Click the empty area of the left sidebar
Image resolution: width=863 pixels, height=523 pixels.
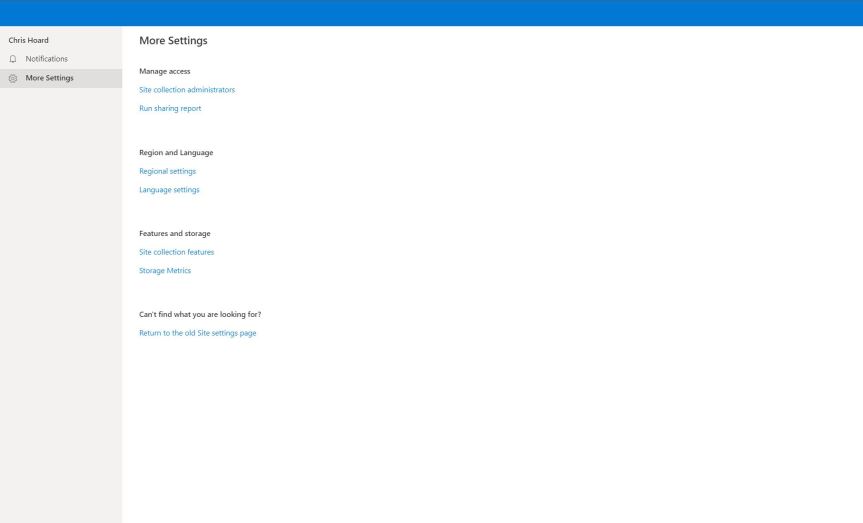(x=60, y=300)
